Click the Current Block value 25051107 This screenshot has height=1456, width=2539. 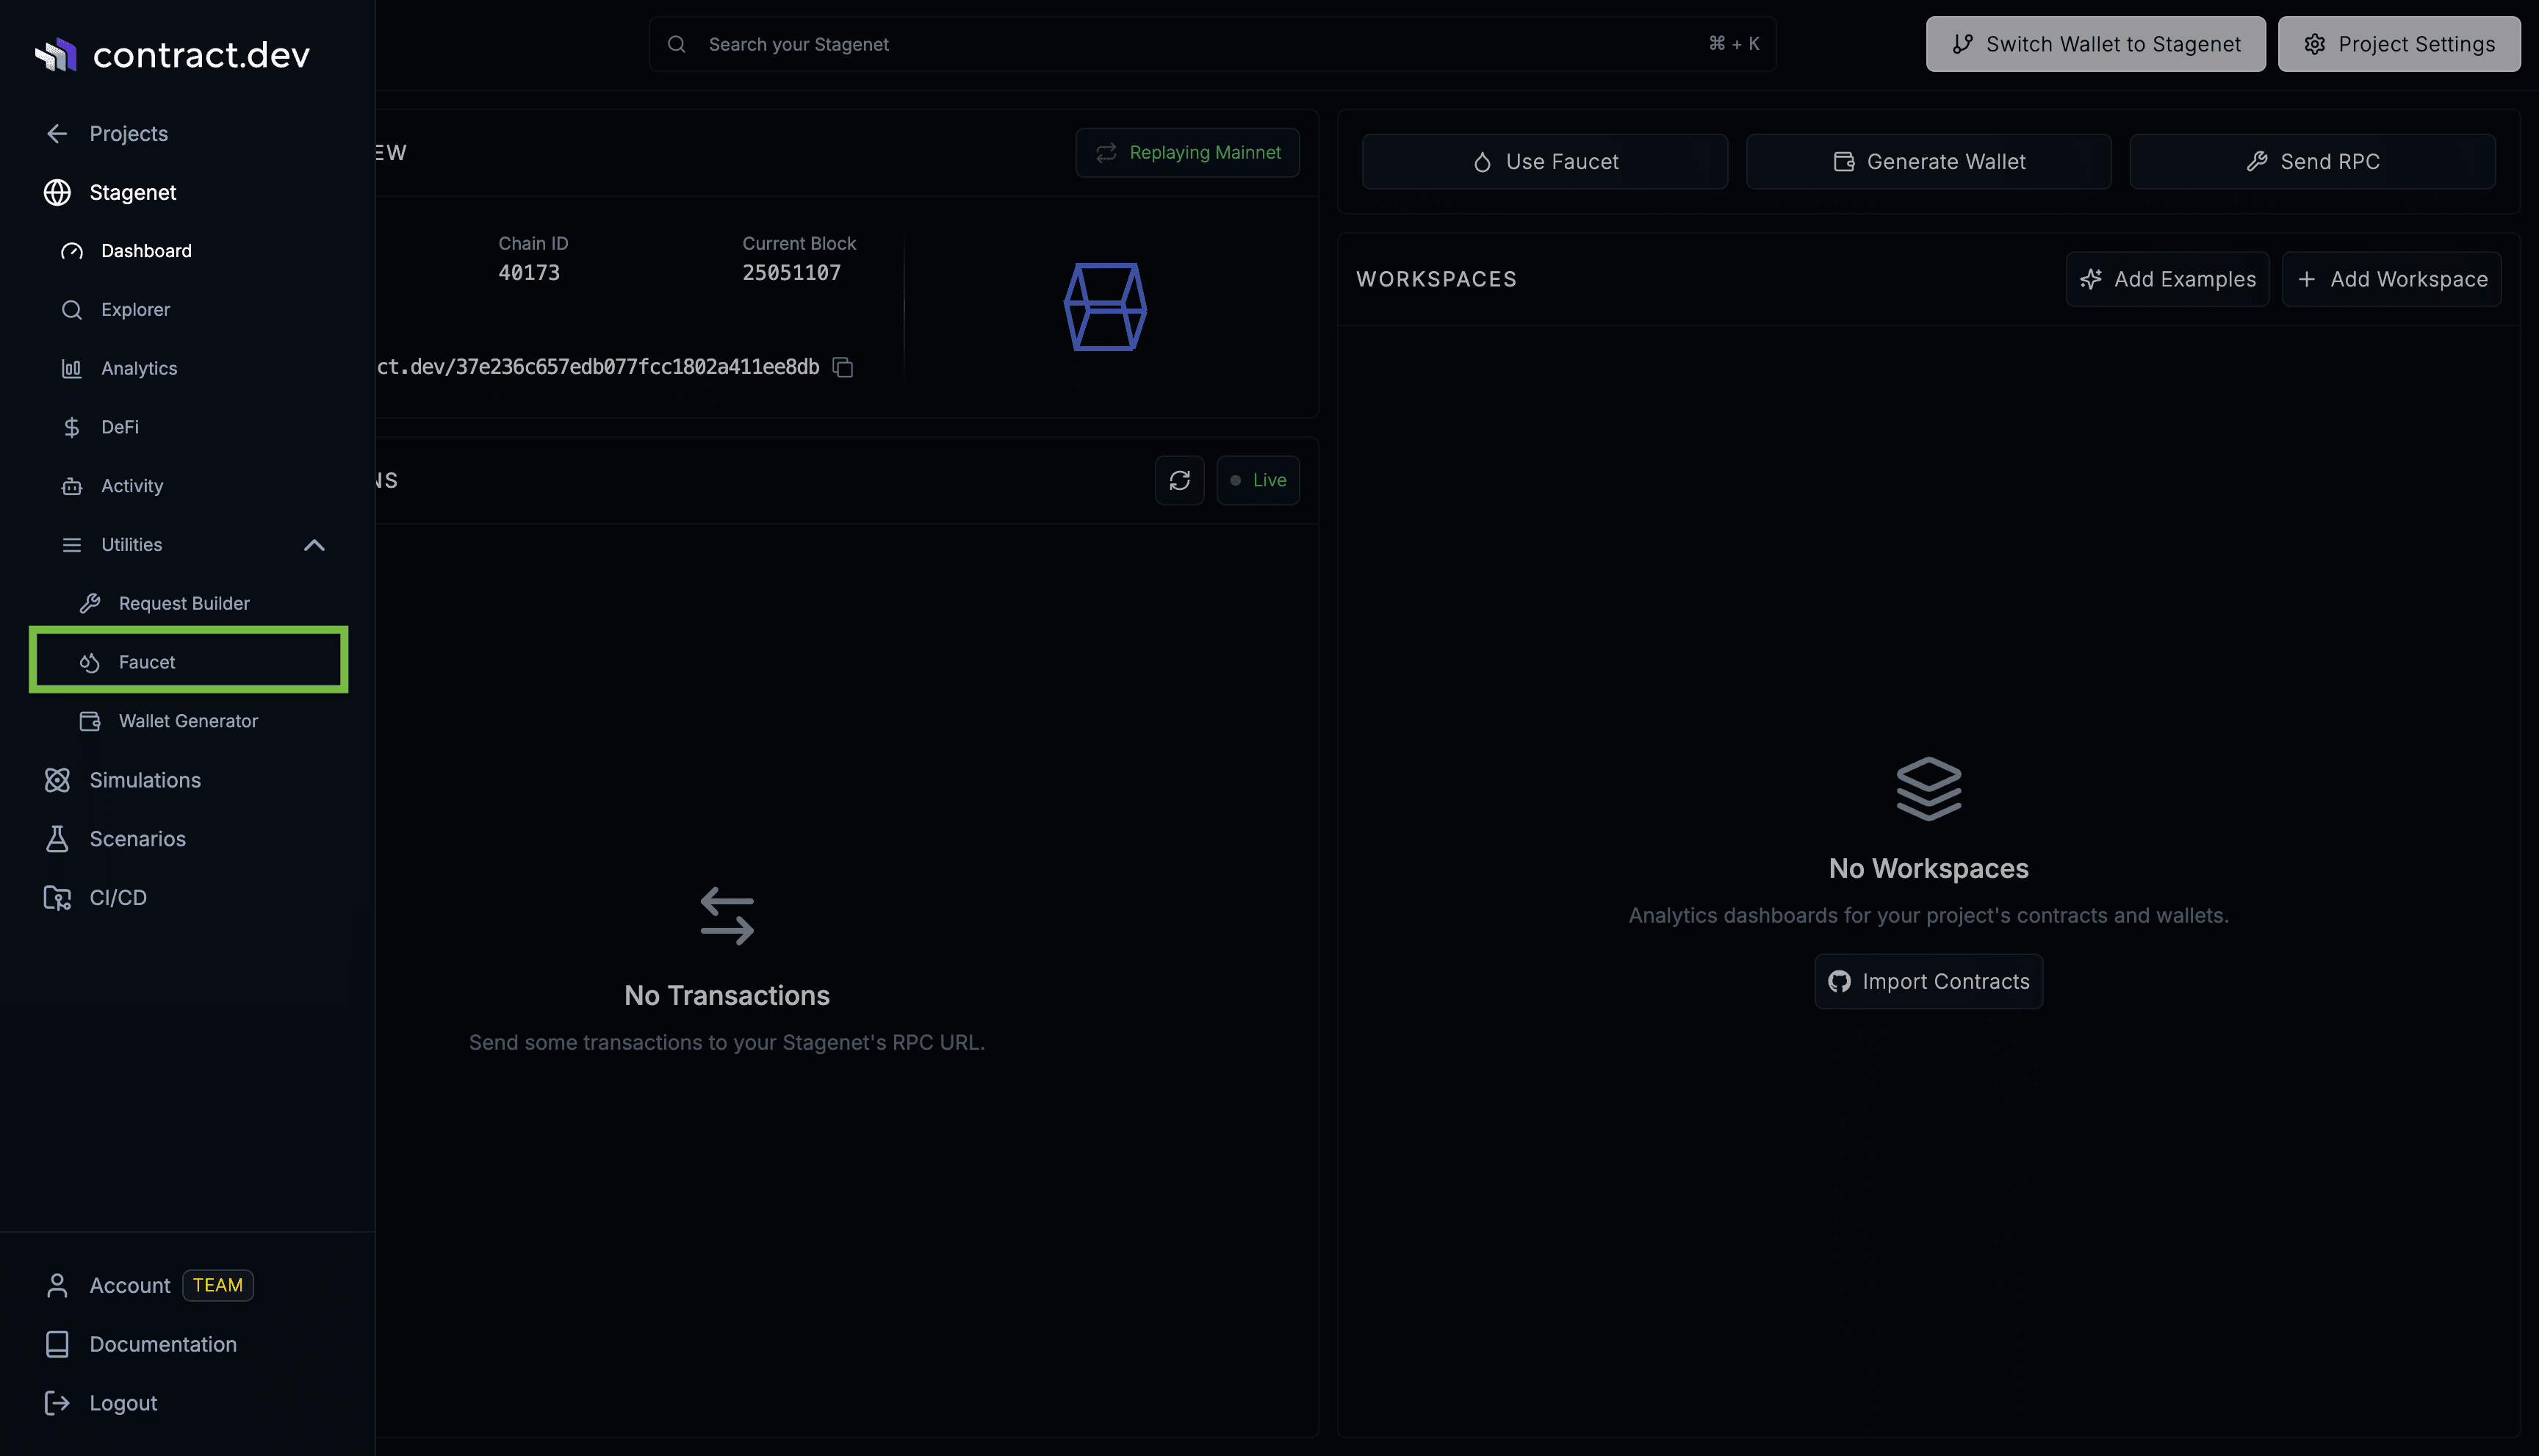[x=791, y=272]
